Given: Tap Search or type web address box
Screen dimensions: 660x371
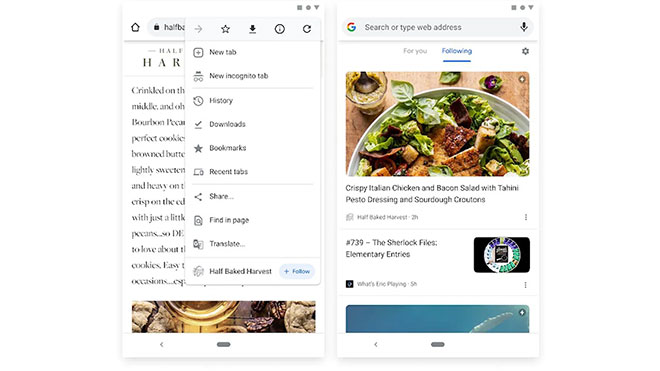Looking at the screenshot, I should [x=438, y=27].
